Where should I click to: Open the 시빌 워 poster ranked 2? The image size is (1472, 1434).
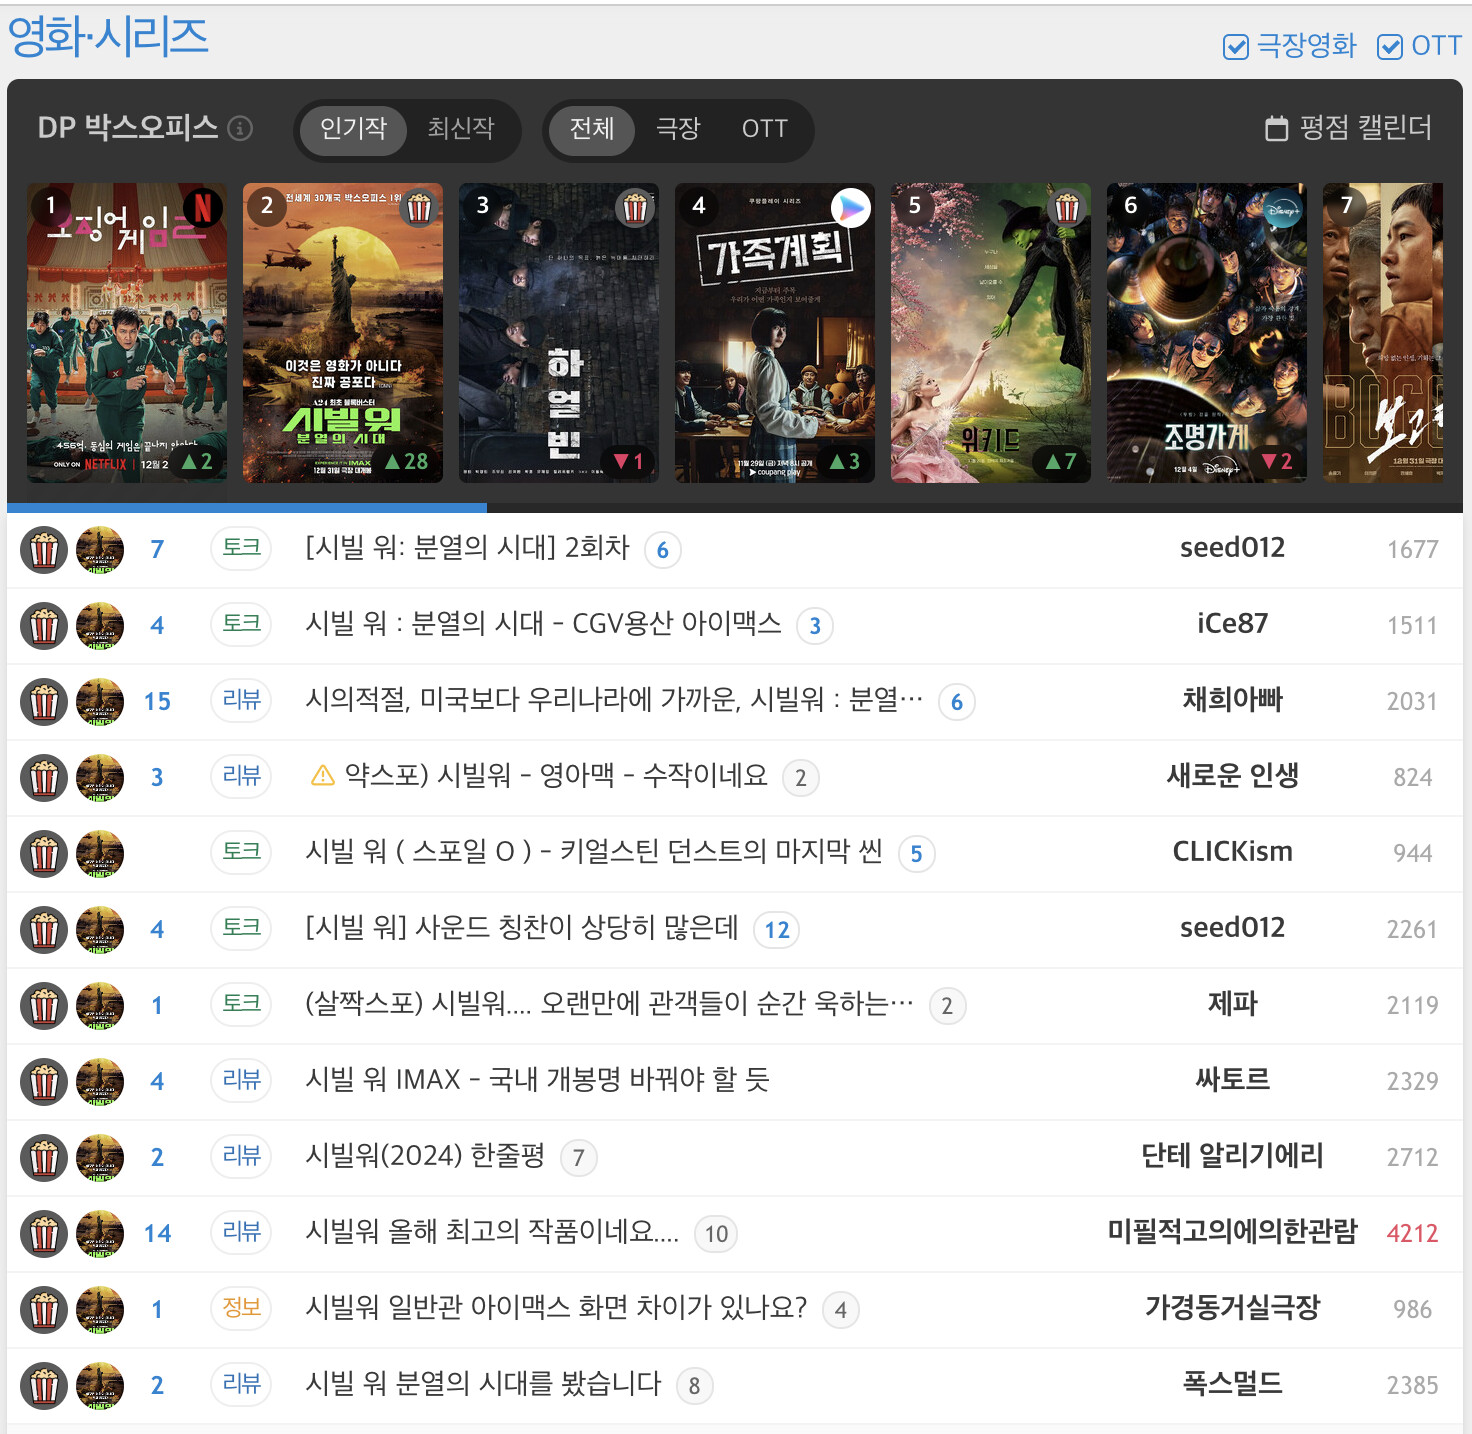[343, 333]
